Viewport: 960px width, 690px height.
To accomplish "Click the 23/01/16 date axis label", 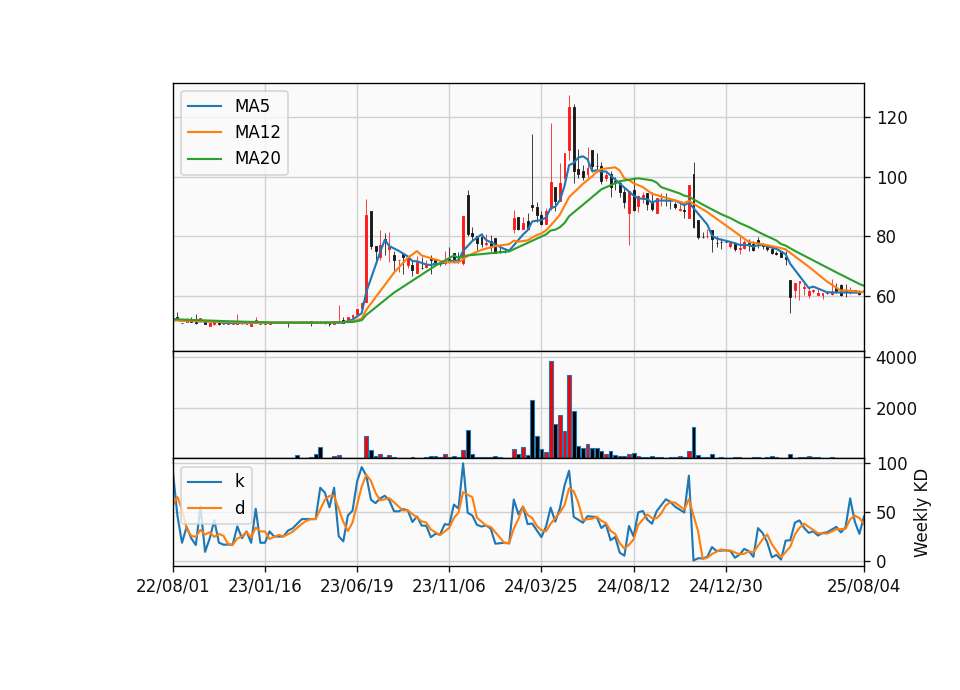I will pos(264,586).
